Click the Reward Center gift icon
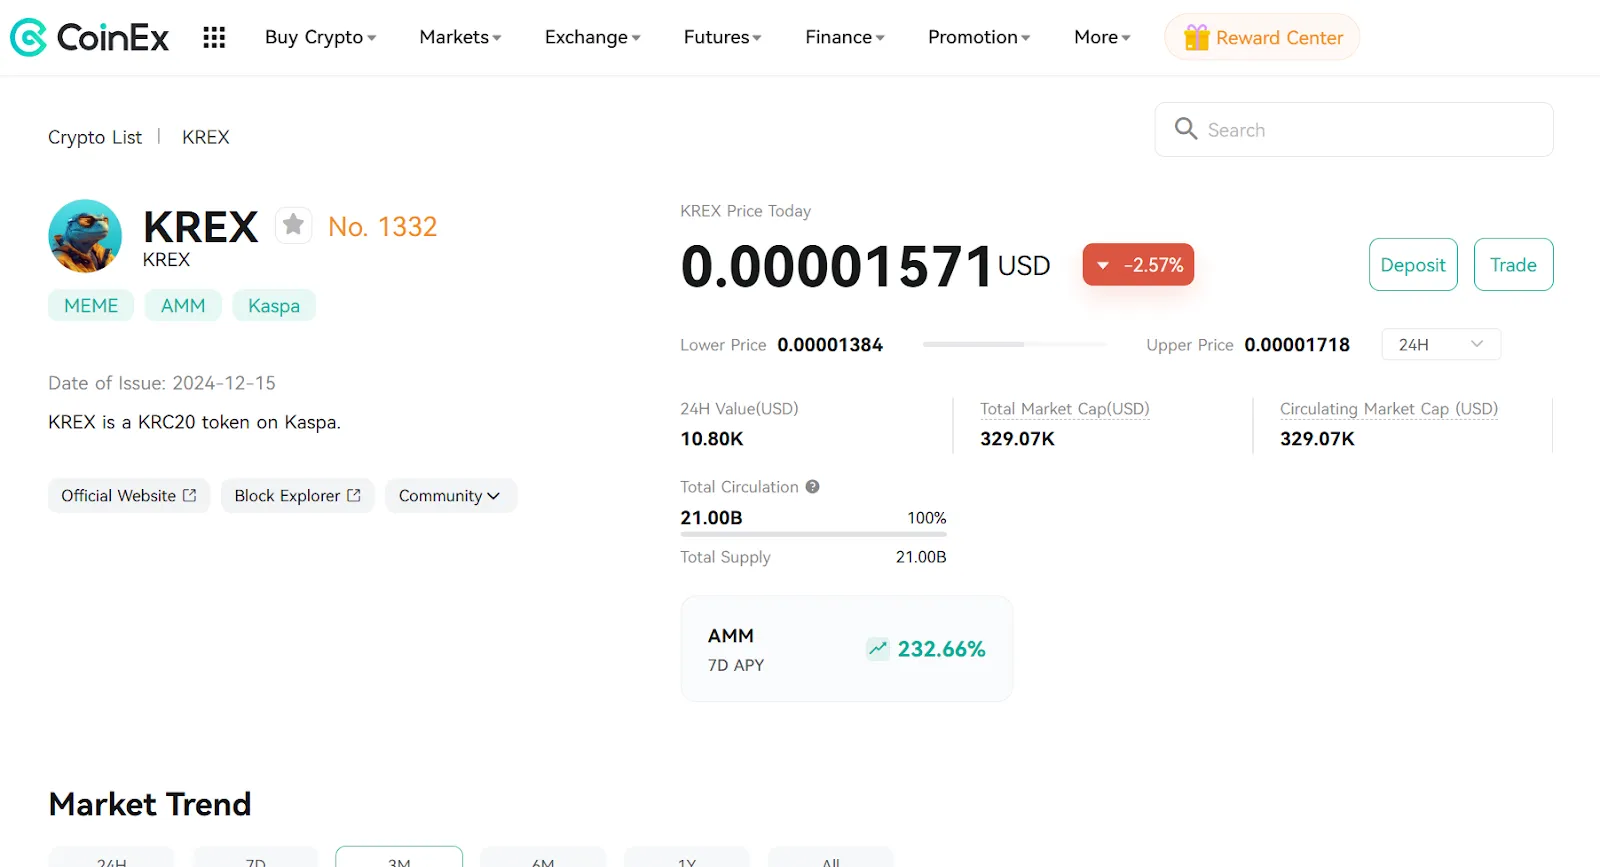1600x867 pixels. (x=1197, y=37)
